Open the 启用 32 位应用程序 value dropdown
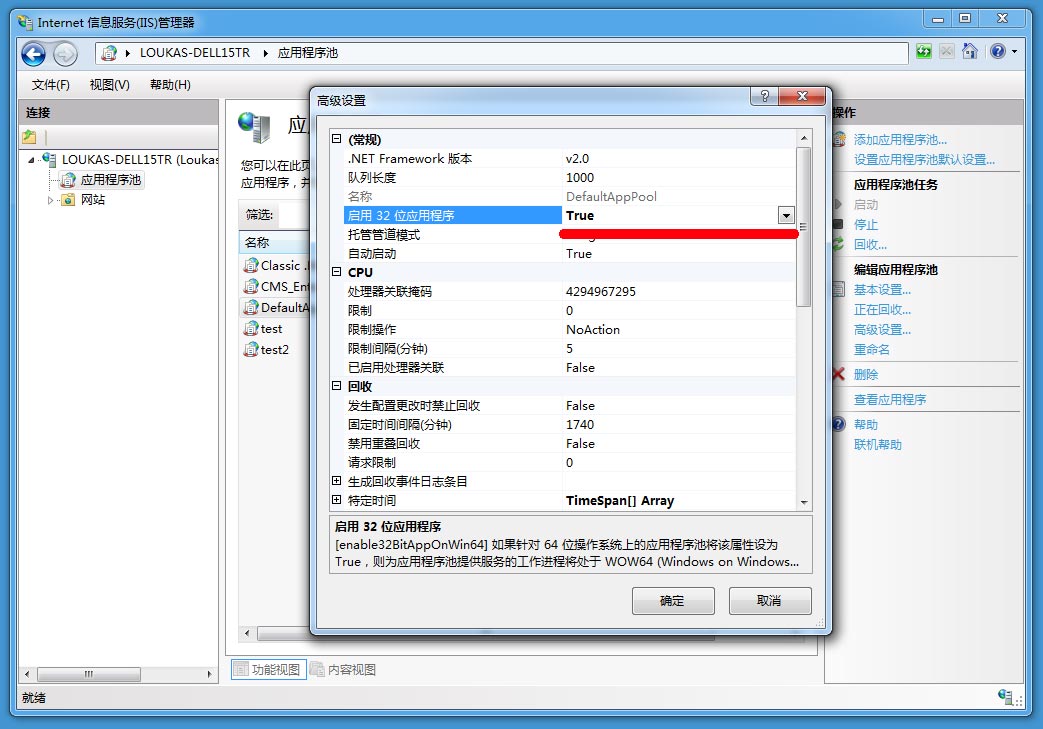 click(786, 216)
